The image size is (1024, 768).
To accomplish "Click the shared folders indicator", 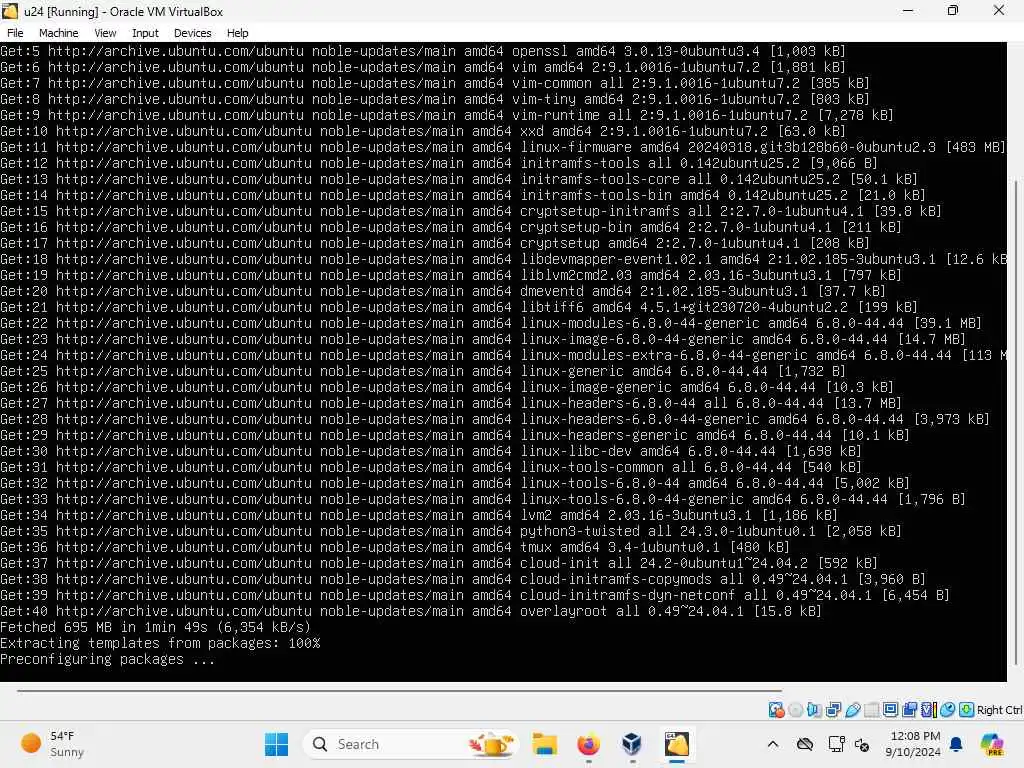I will pyautogui.click(x=872, y=709).
